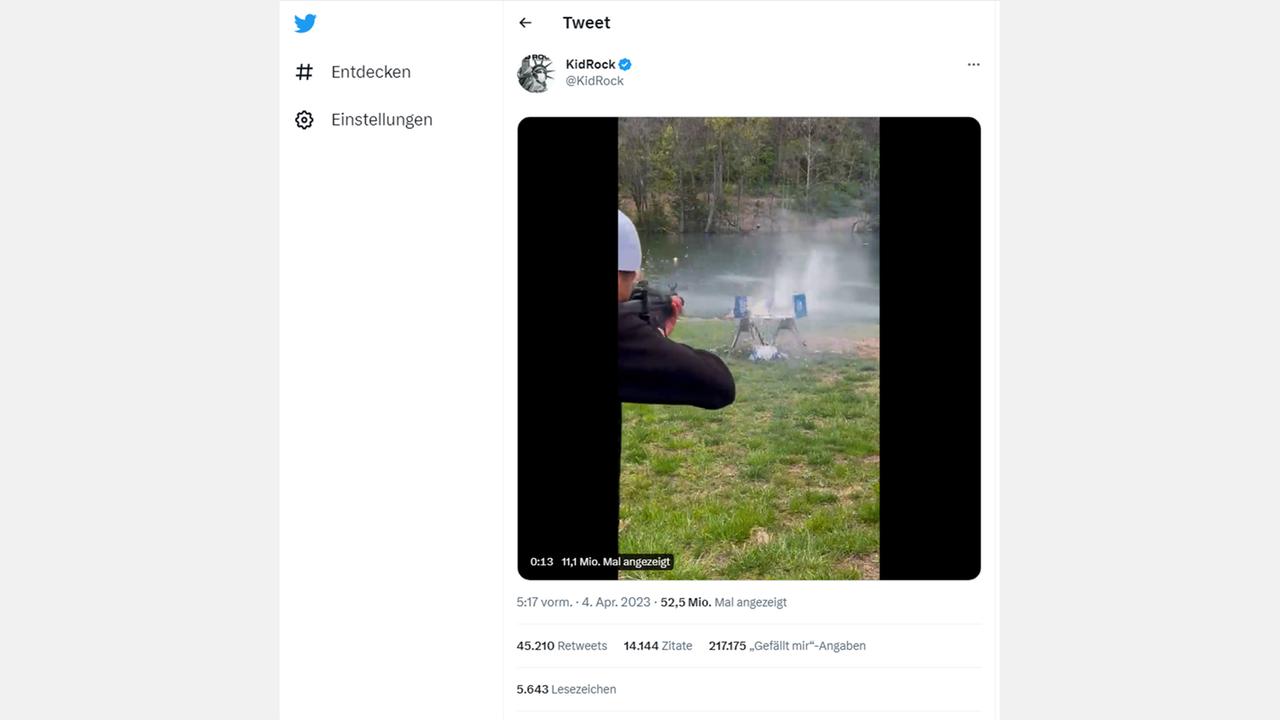Play the embedded video
Viewport: 1280px width, 720px height.
[x=748, y=349]
